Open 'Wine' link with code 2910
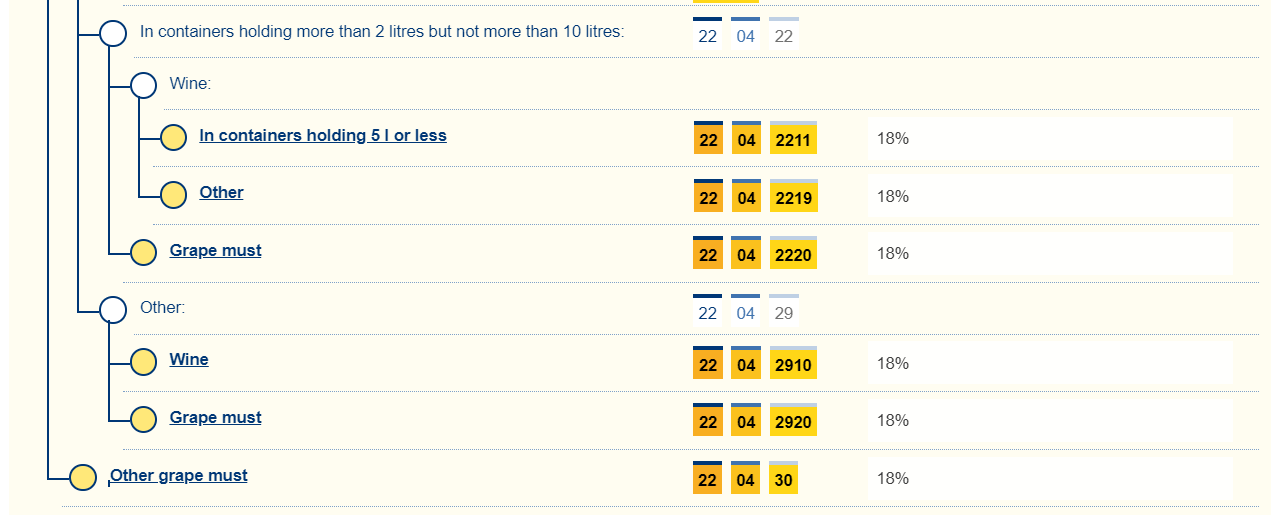Image resolution: width=1272 pixels, height=515 pixels. click(x=189, y=359)
